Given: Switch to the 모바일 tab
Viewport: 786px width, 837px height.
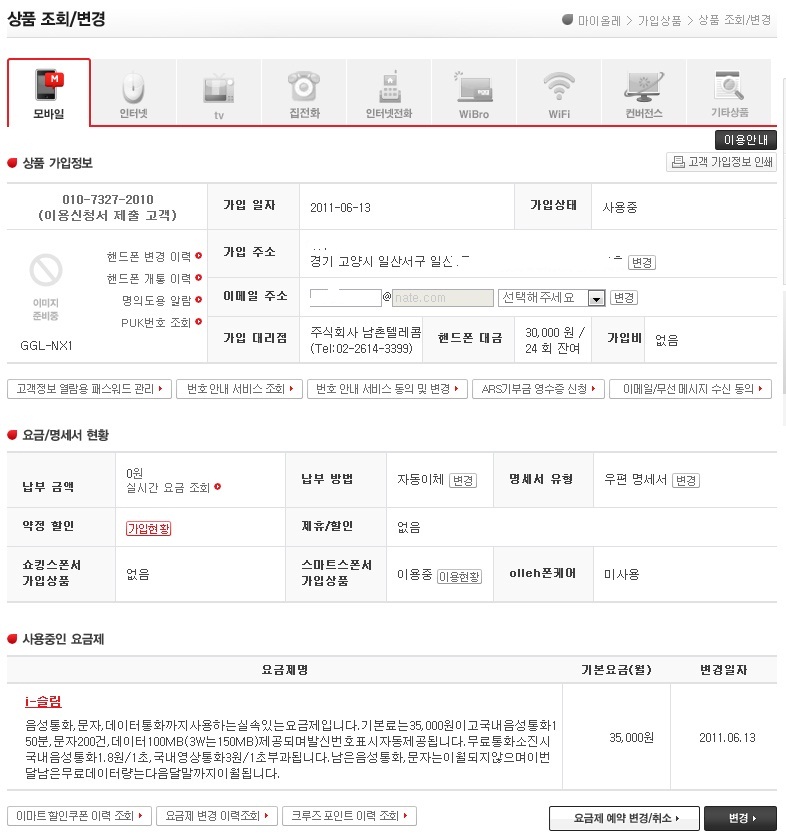Looking at the screenshot, I should [x=49, y=92].
